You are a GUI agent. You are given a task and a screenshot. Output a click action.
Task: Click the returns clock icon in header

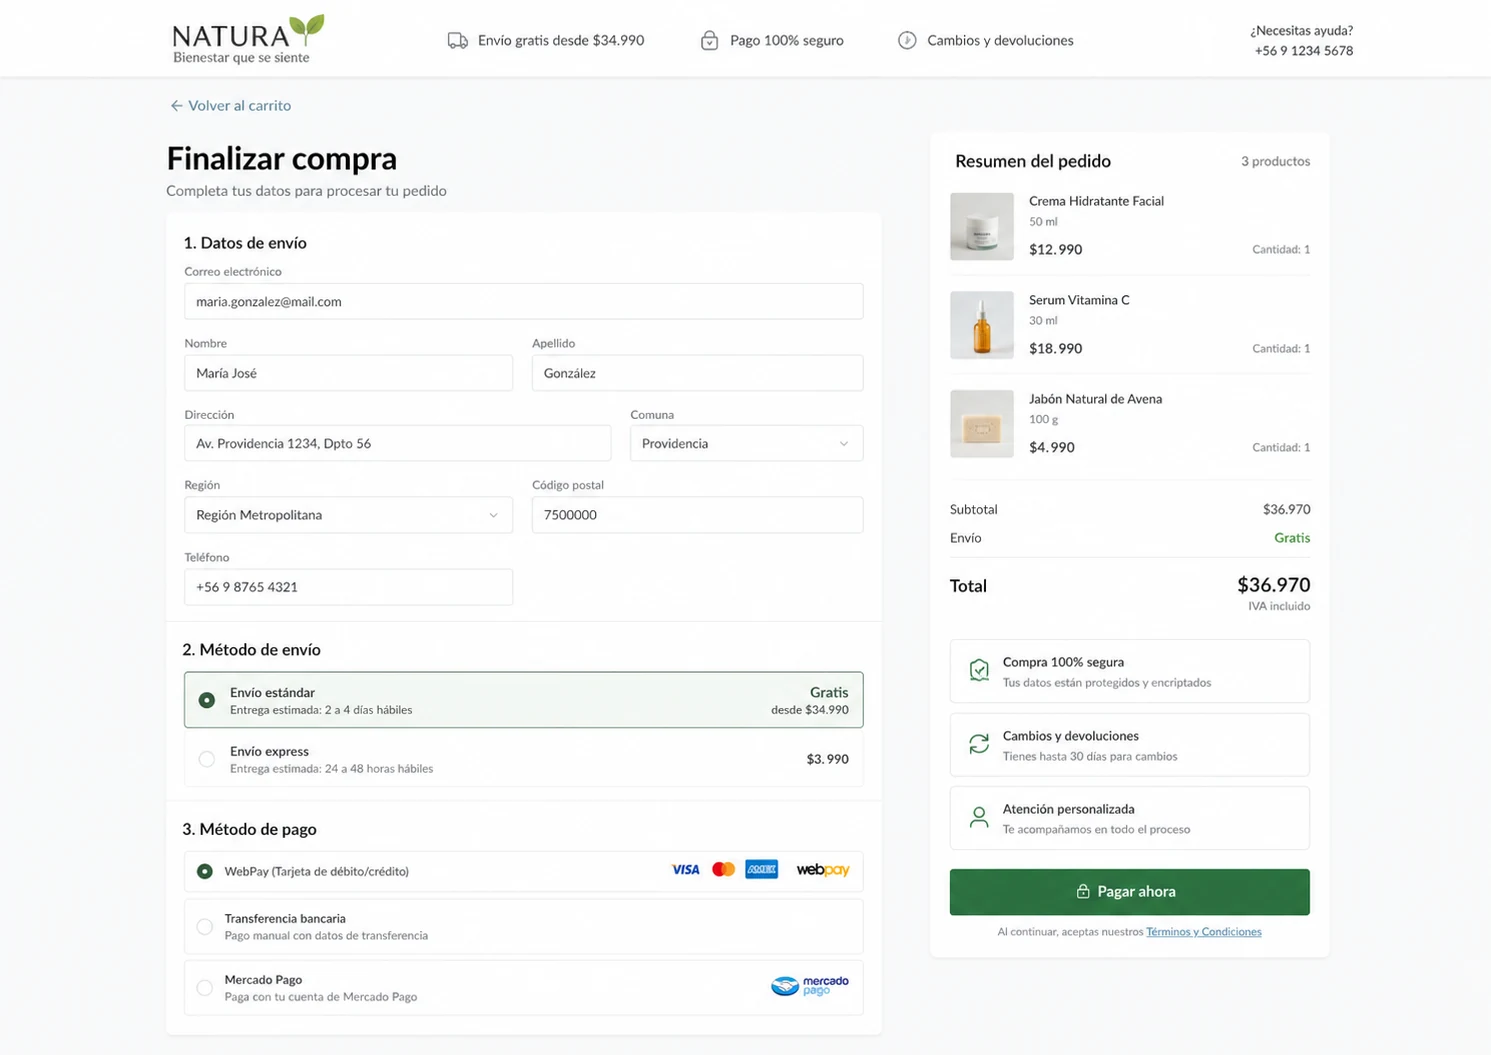[x=907, y=41]
